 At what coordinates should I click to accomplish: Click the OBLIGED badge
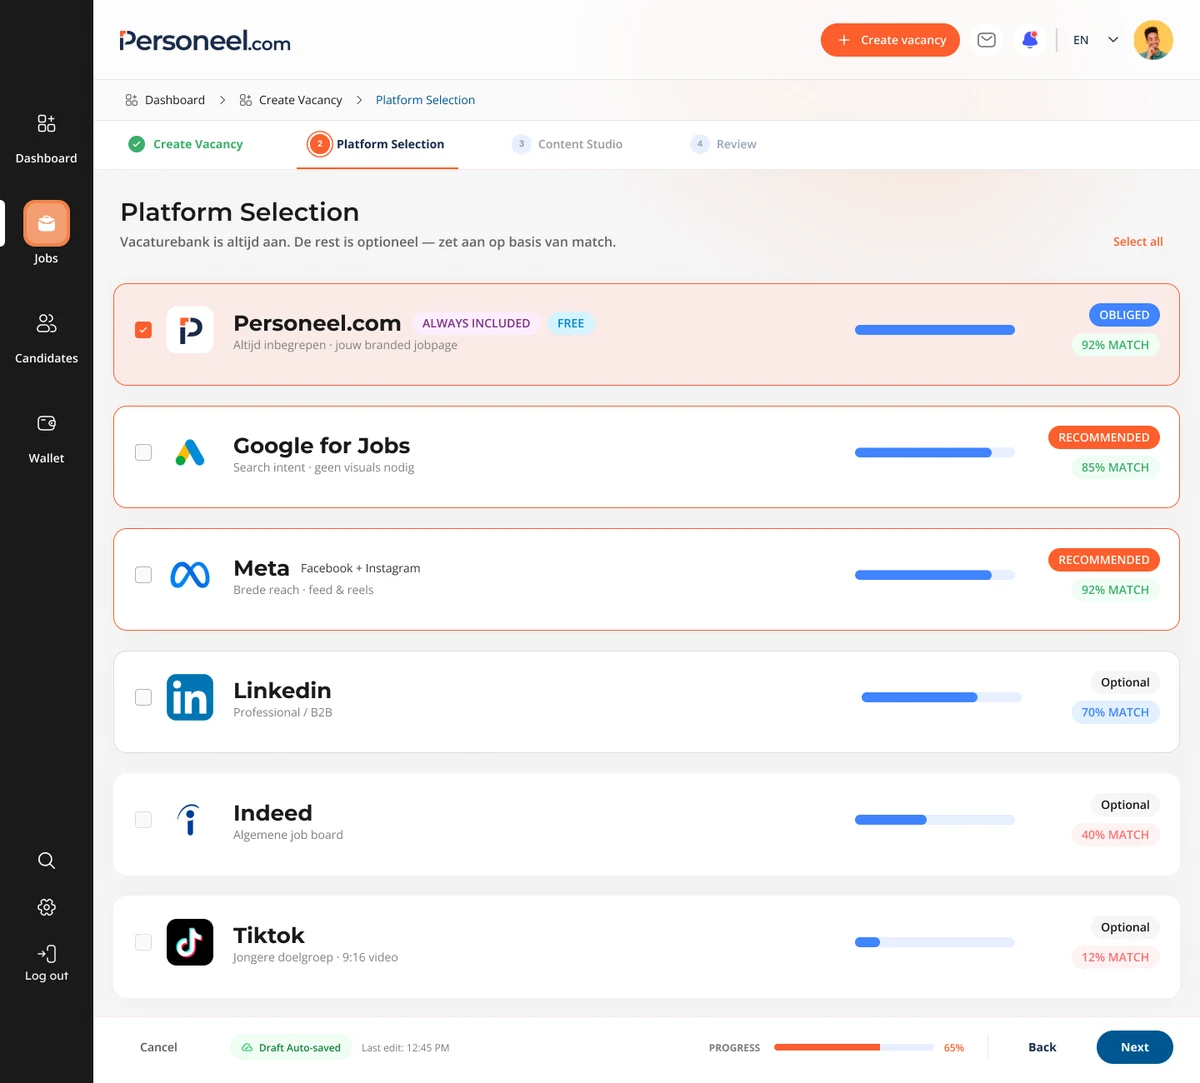point(1124,315)
